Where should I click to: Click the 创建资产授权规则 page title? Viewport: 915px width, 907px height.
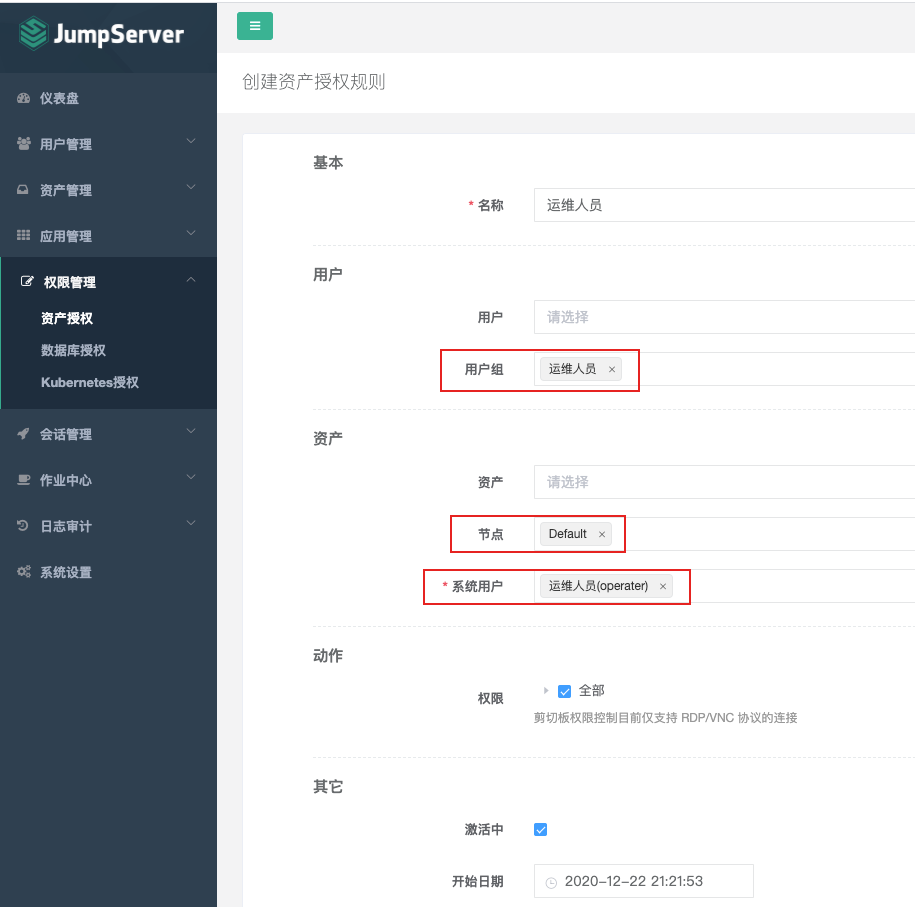click(313, 82)
